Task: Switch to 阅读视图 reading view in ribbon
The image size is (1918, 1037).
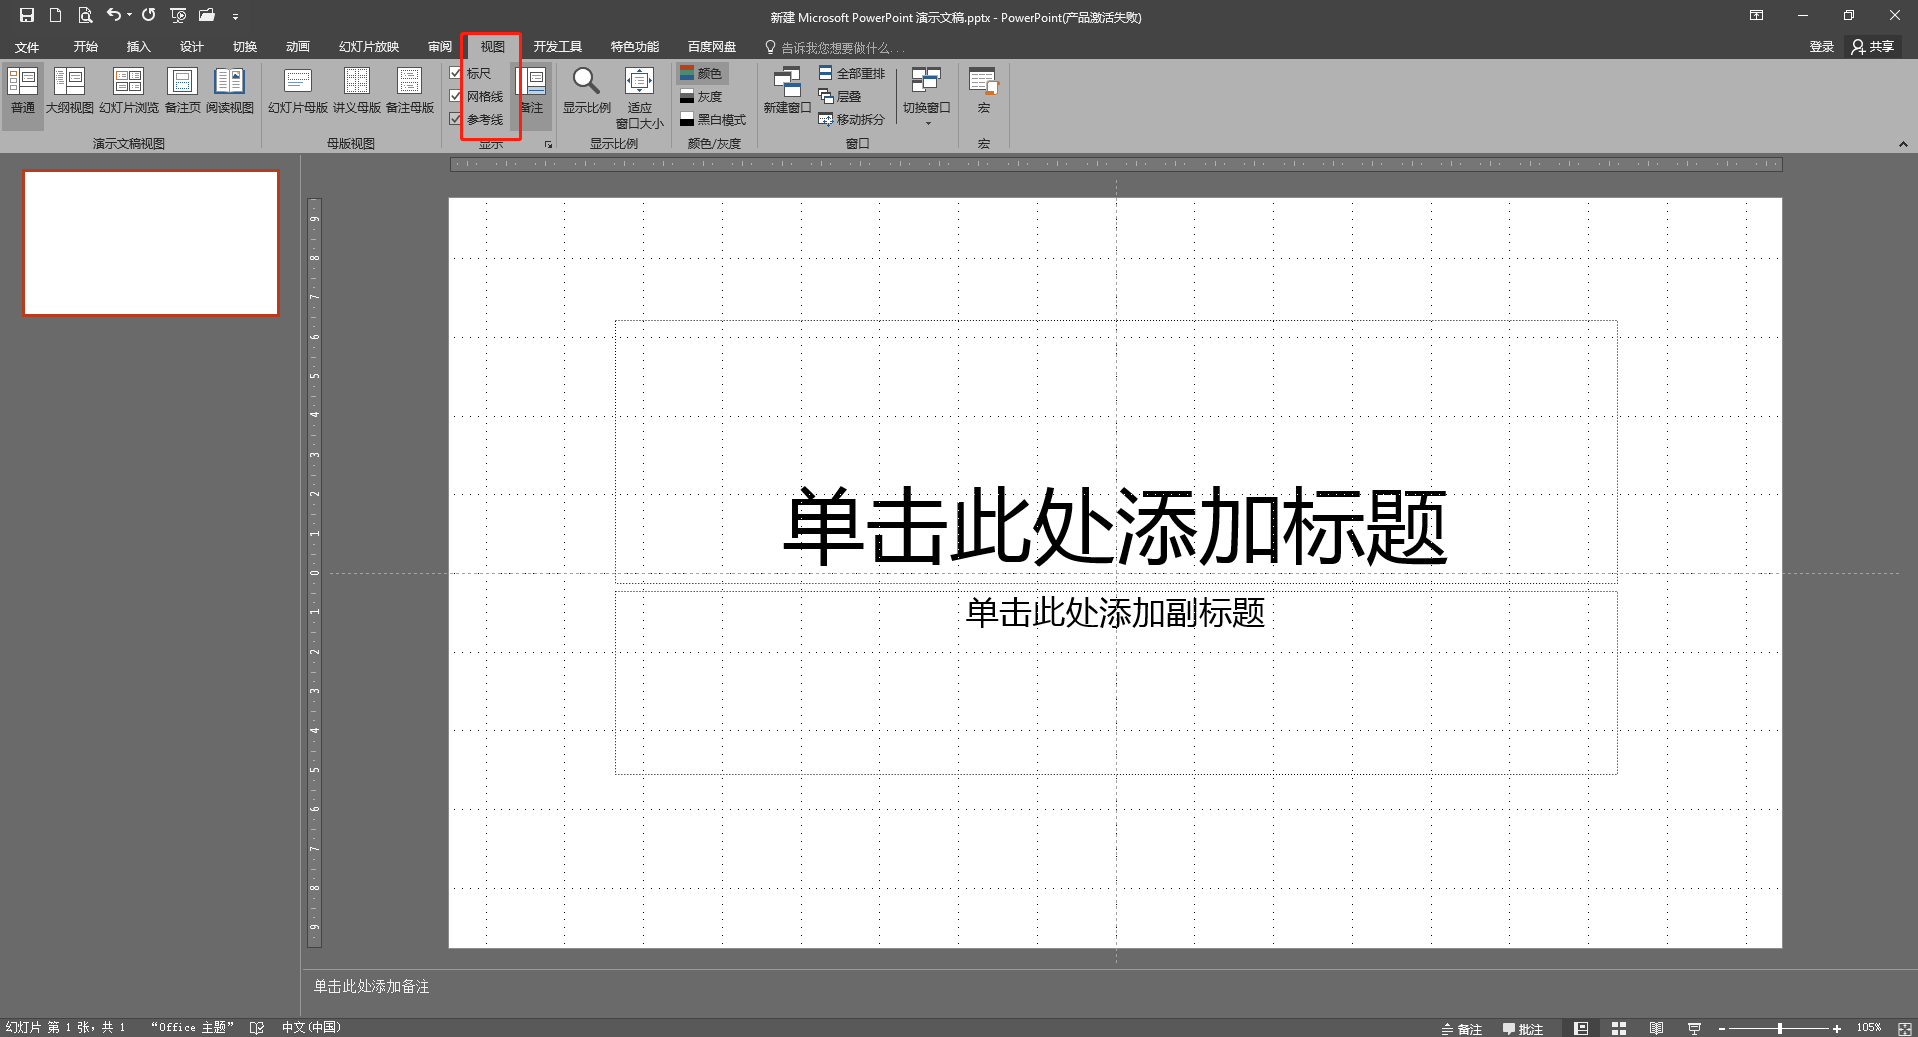Action: pyautogui.click(x=230, y=90)
